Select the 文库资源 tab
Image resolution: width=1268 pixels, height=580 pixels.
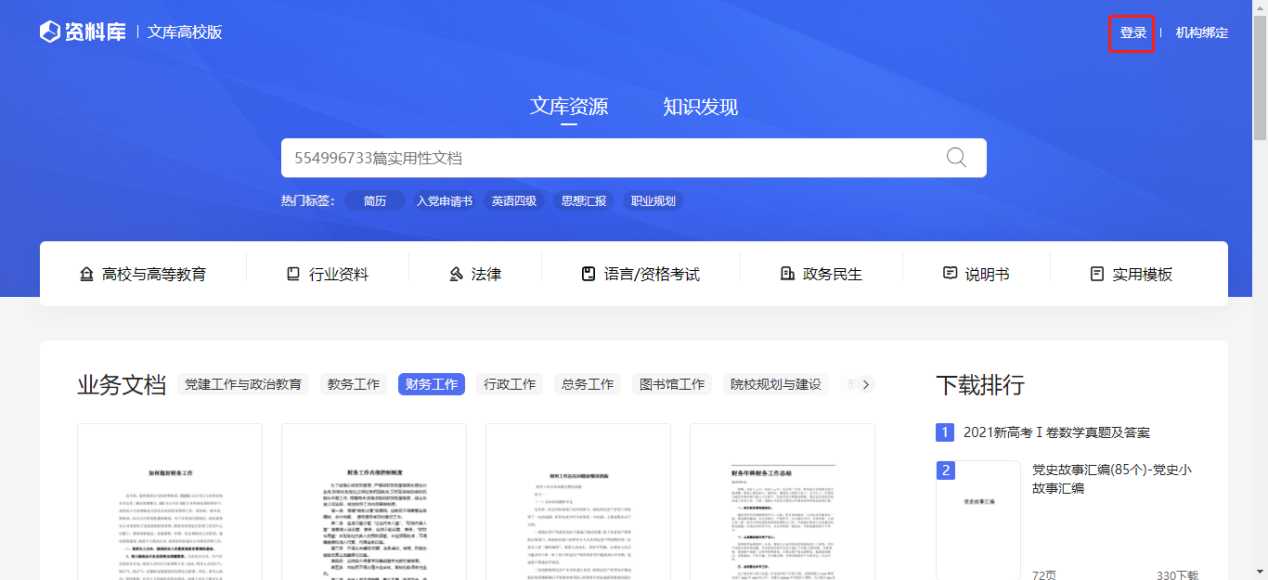[x=568, y=107]
